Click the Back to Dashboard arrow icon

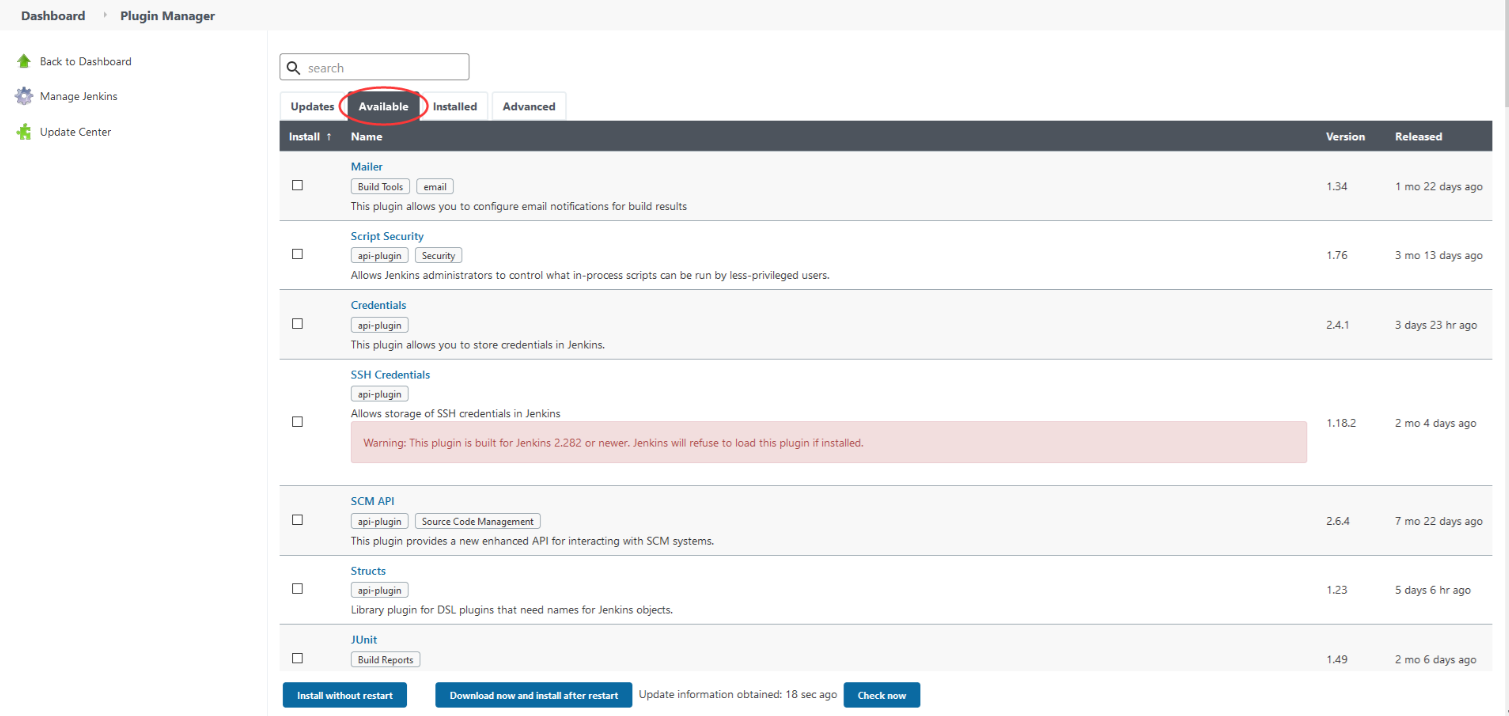click(24, 61)
